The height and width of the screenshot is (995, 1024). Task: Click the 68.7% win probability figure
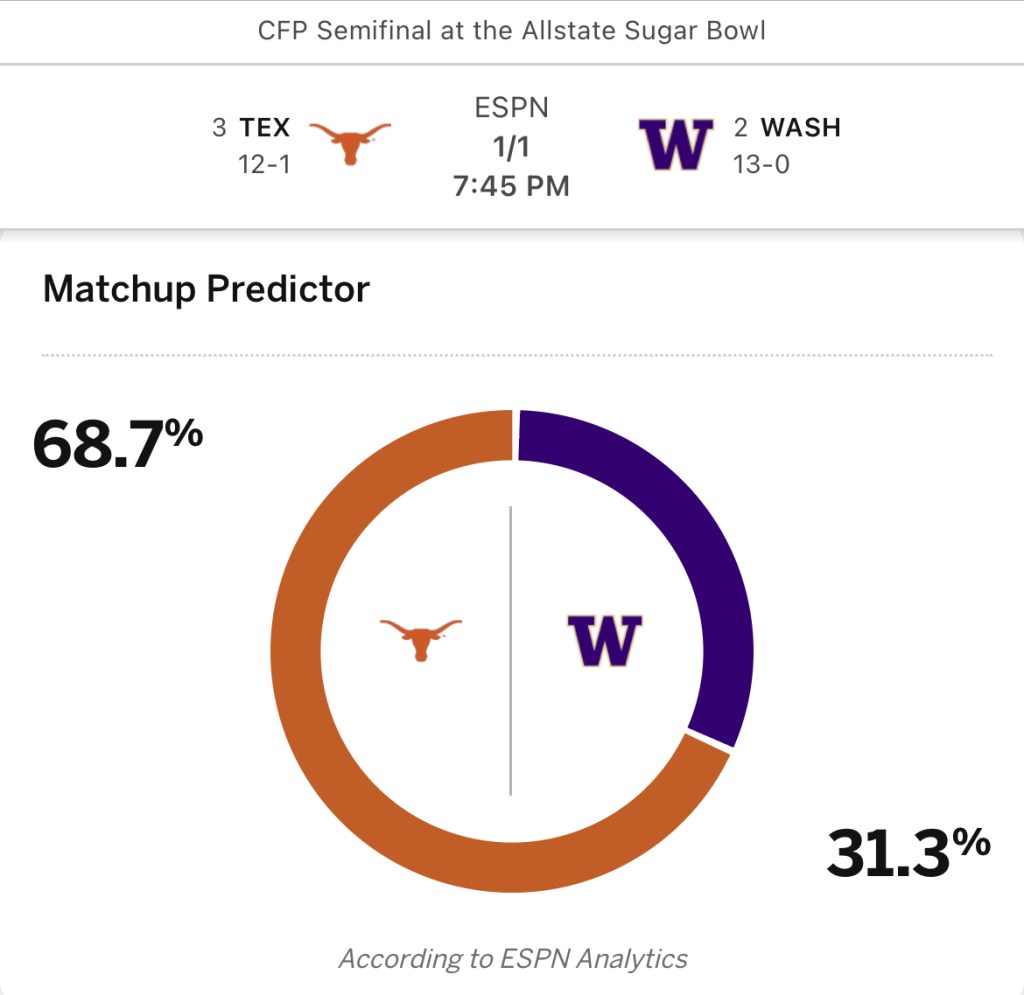(x=118, y=443)
